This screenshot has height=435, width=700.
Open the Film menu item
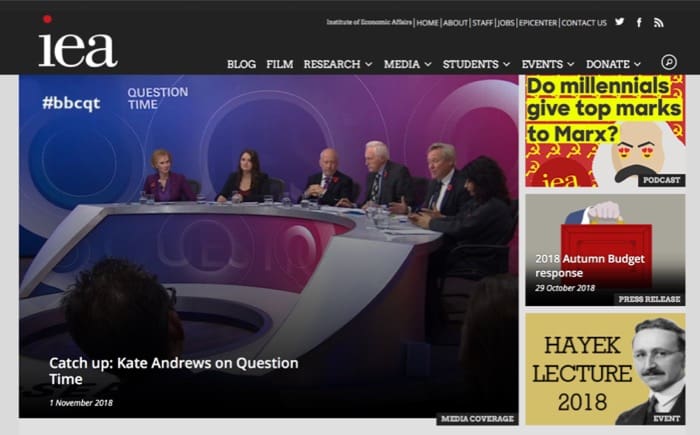(x=280, y=64)
